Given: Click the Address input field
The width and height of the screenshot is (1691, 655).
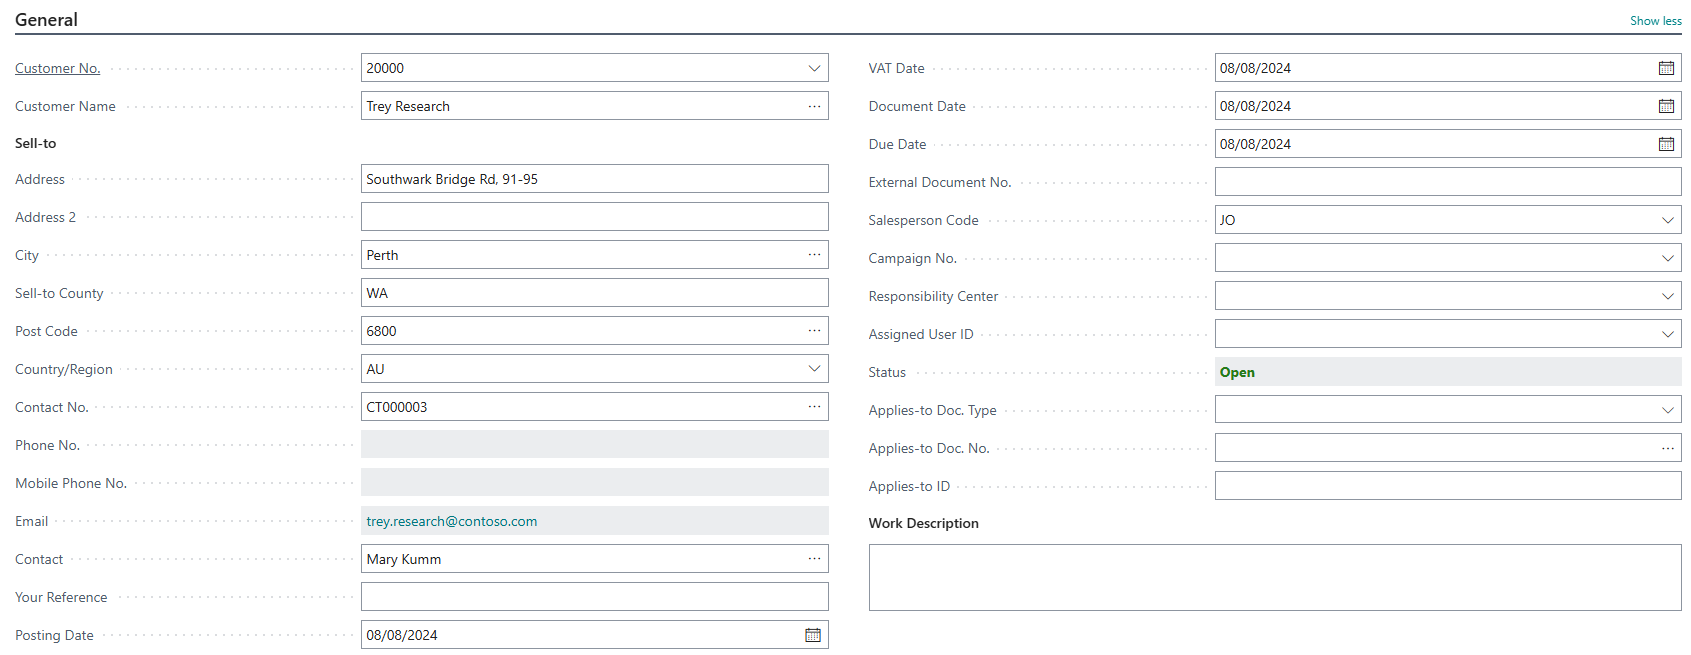Looking at the screenshot, I should coord(594,179).
